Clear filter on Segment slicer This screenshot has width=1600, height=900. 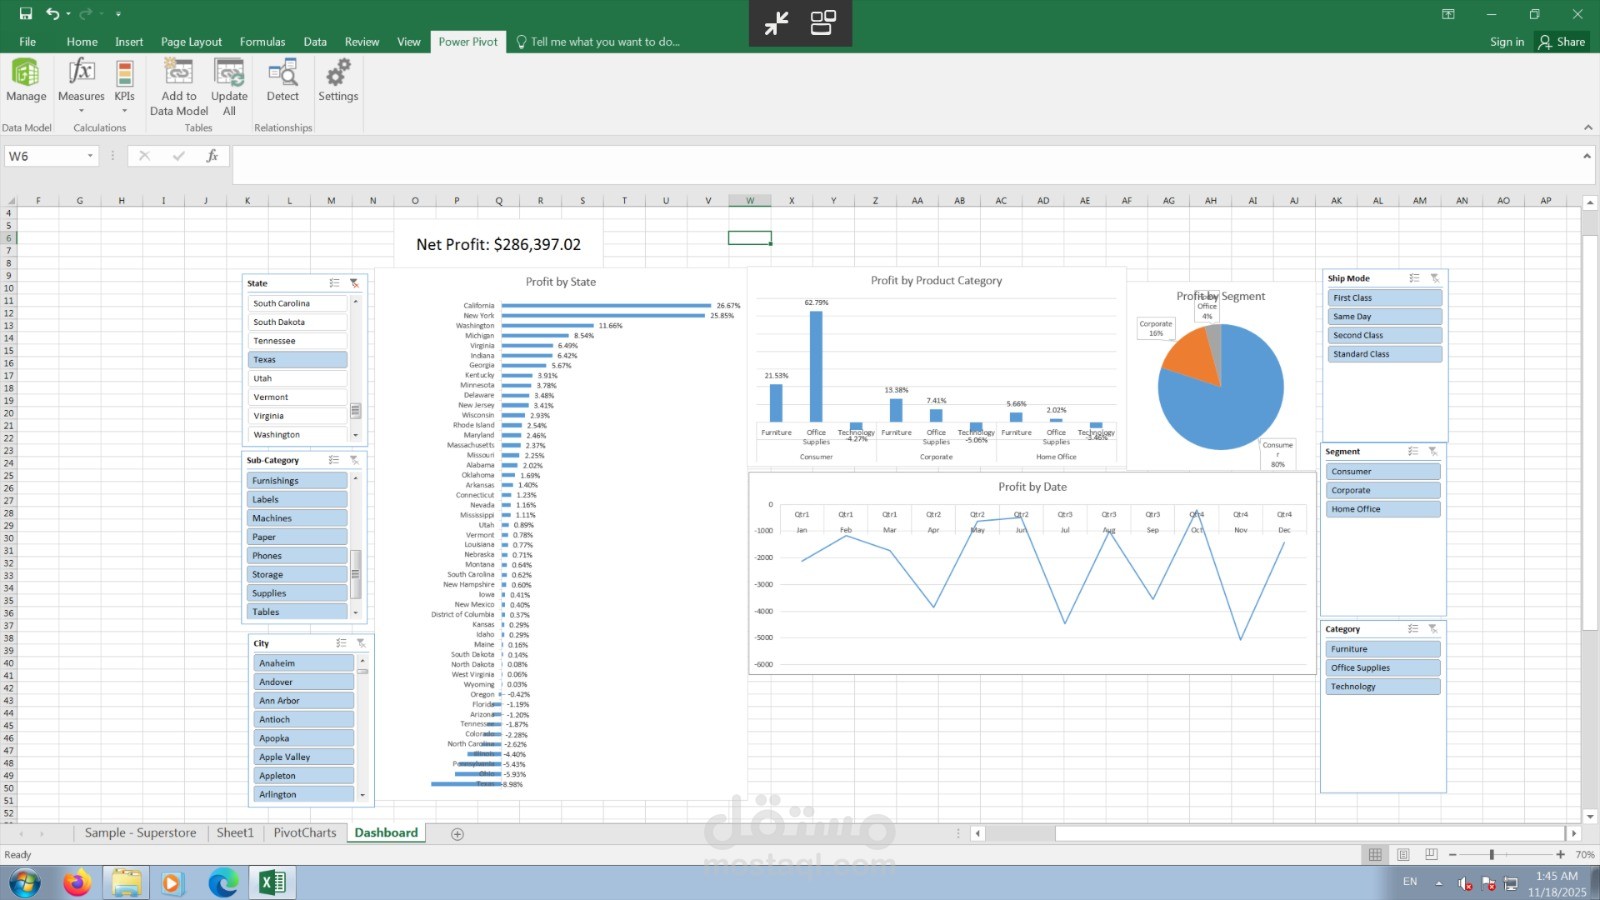pyautogui.click(x=1433, y=451)
